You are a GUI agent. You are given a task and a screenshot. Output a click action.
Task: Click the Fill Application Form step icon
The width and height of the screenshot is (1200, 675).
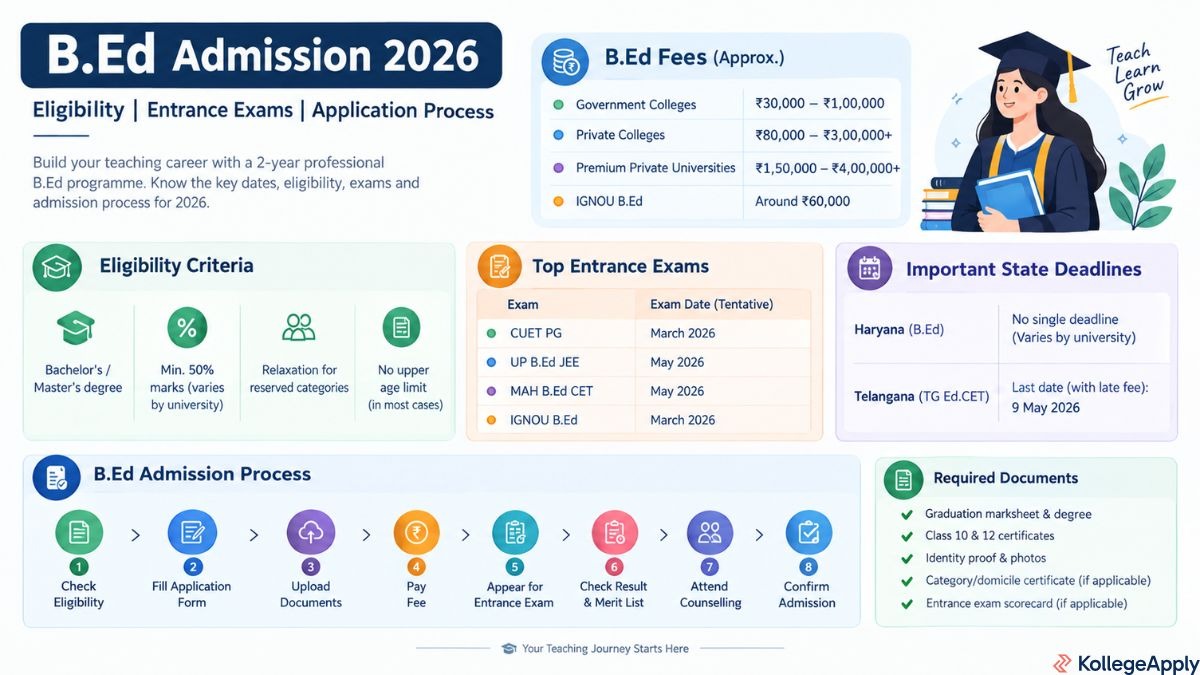pos(192,533)
